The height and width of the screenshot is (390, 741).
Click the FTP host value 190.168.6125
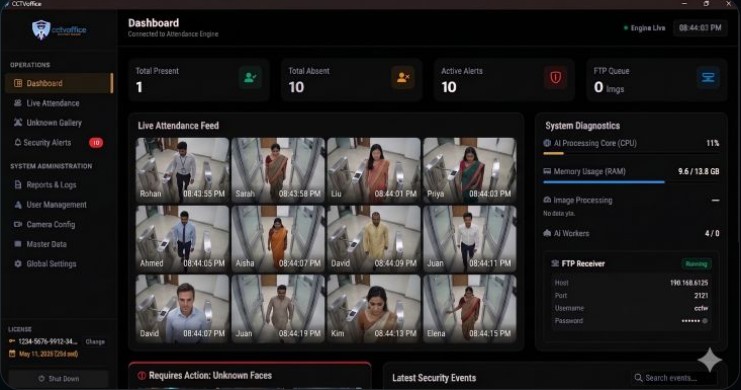[689, 283]
